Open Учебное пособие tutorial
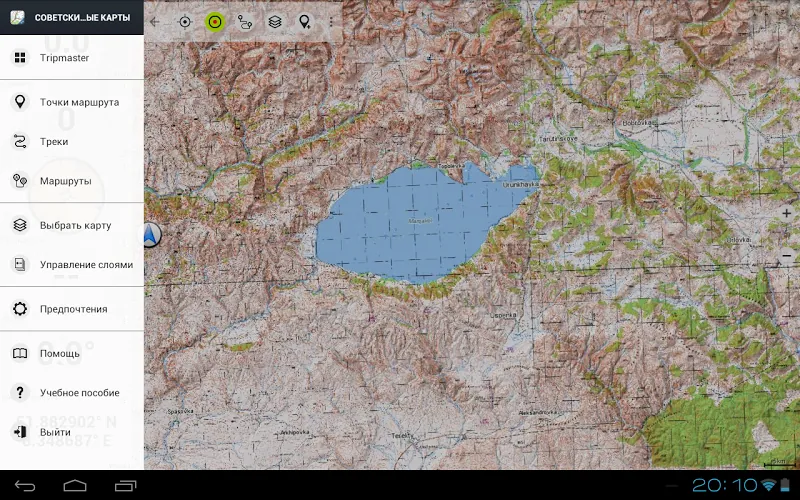The height and width of the screenshot is (500, 800). pos(71,392)
